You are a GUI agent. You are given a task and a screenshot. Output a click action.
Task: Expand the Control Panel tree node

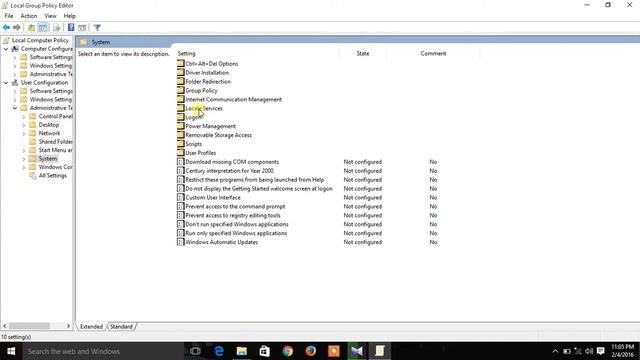click(24, 116)
